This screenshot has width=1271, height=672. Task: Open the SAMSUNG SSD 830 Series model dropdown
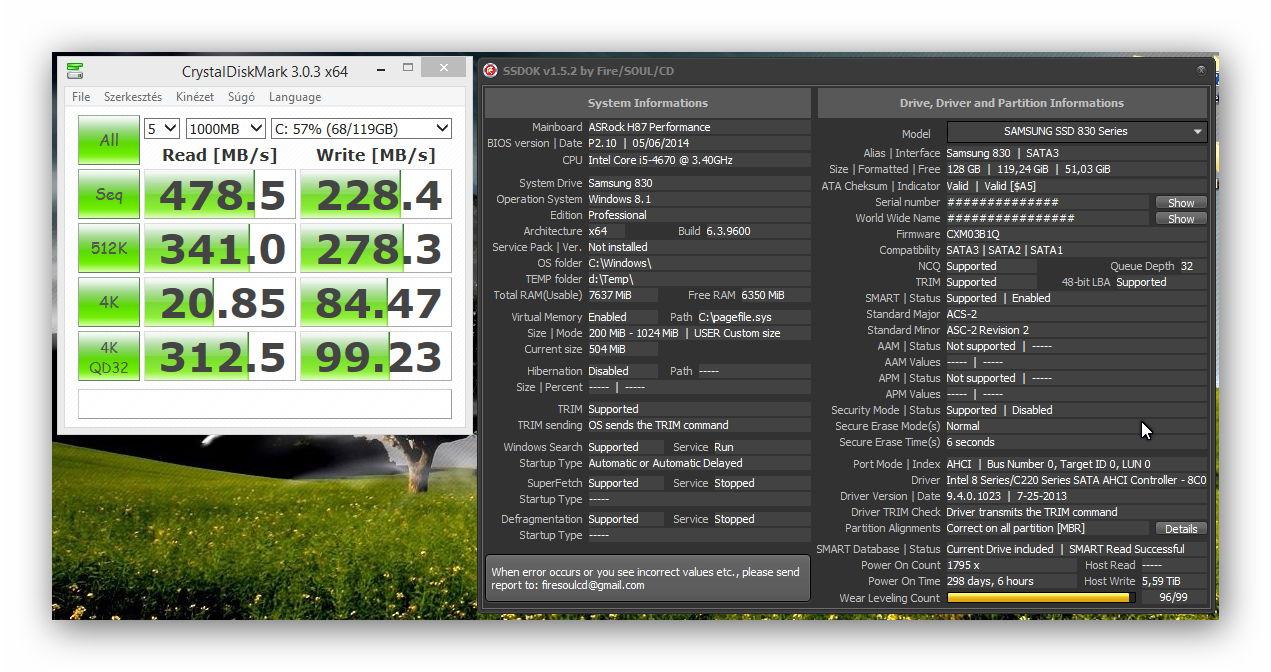1076,131
